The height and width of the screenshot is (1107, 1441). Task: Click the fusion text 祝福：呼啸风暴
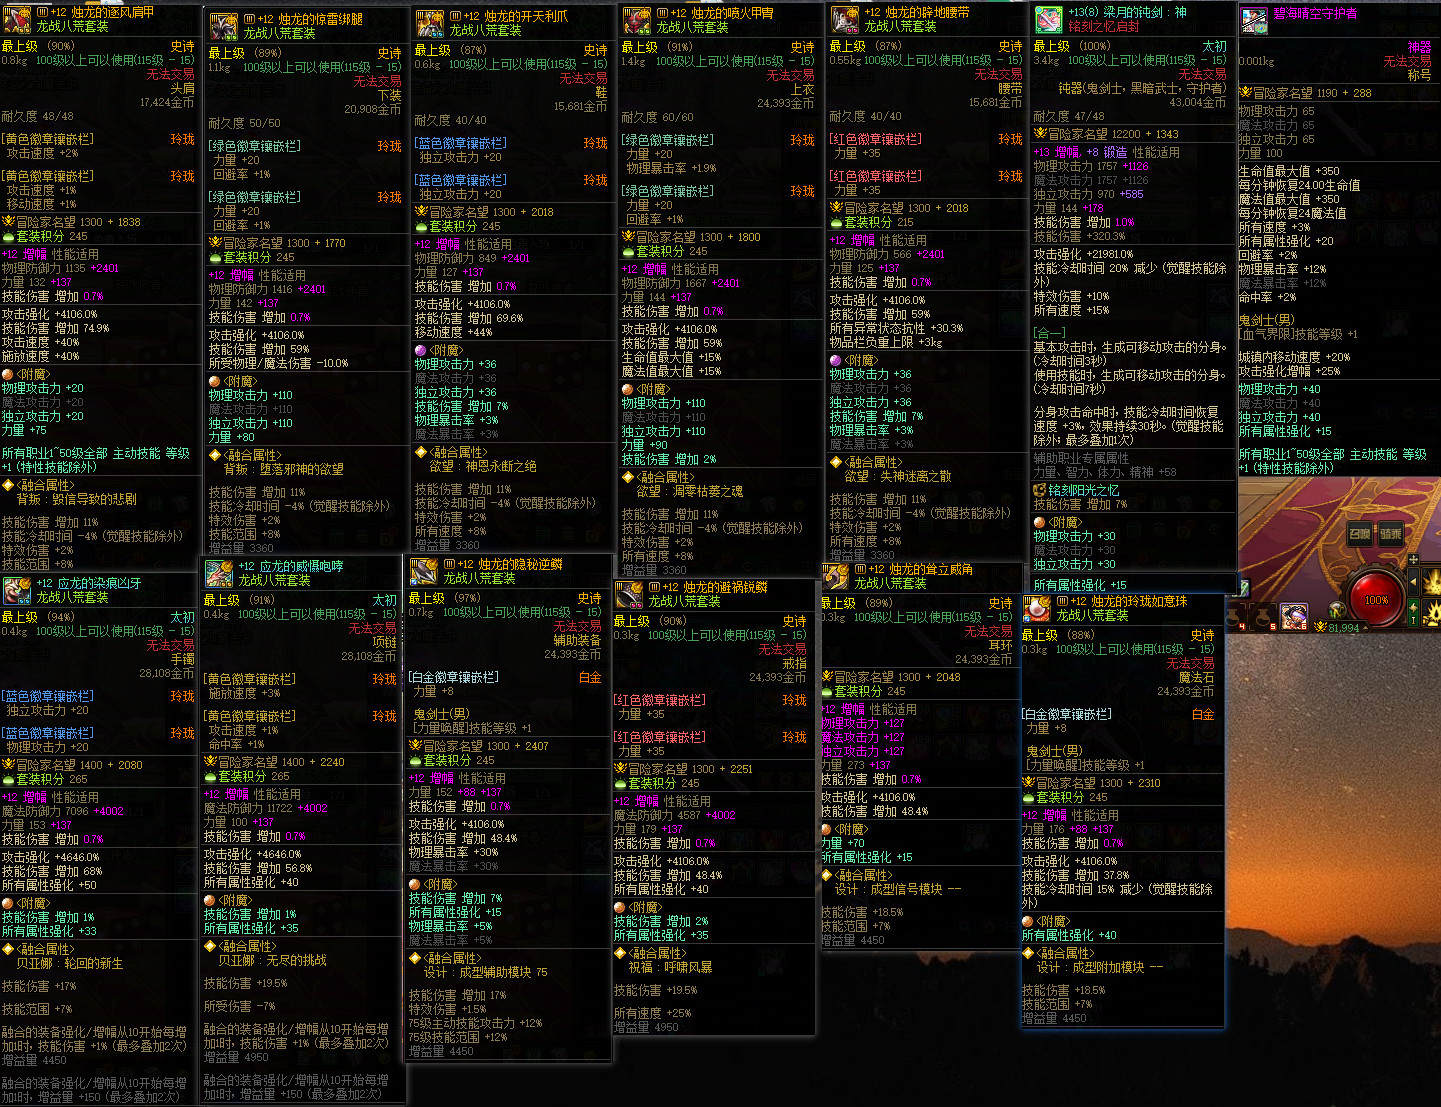(x=671, y=967)
